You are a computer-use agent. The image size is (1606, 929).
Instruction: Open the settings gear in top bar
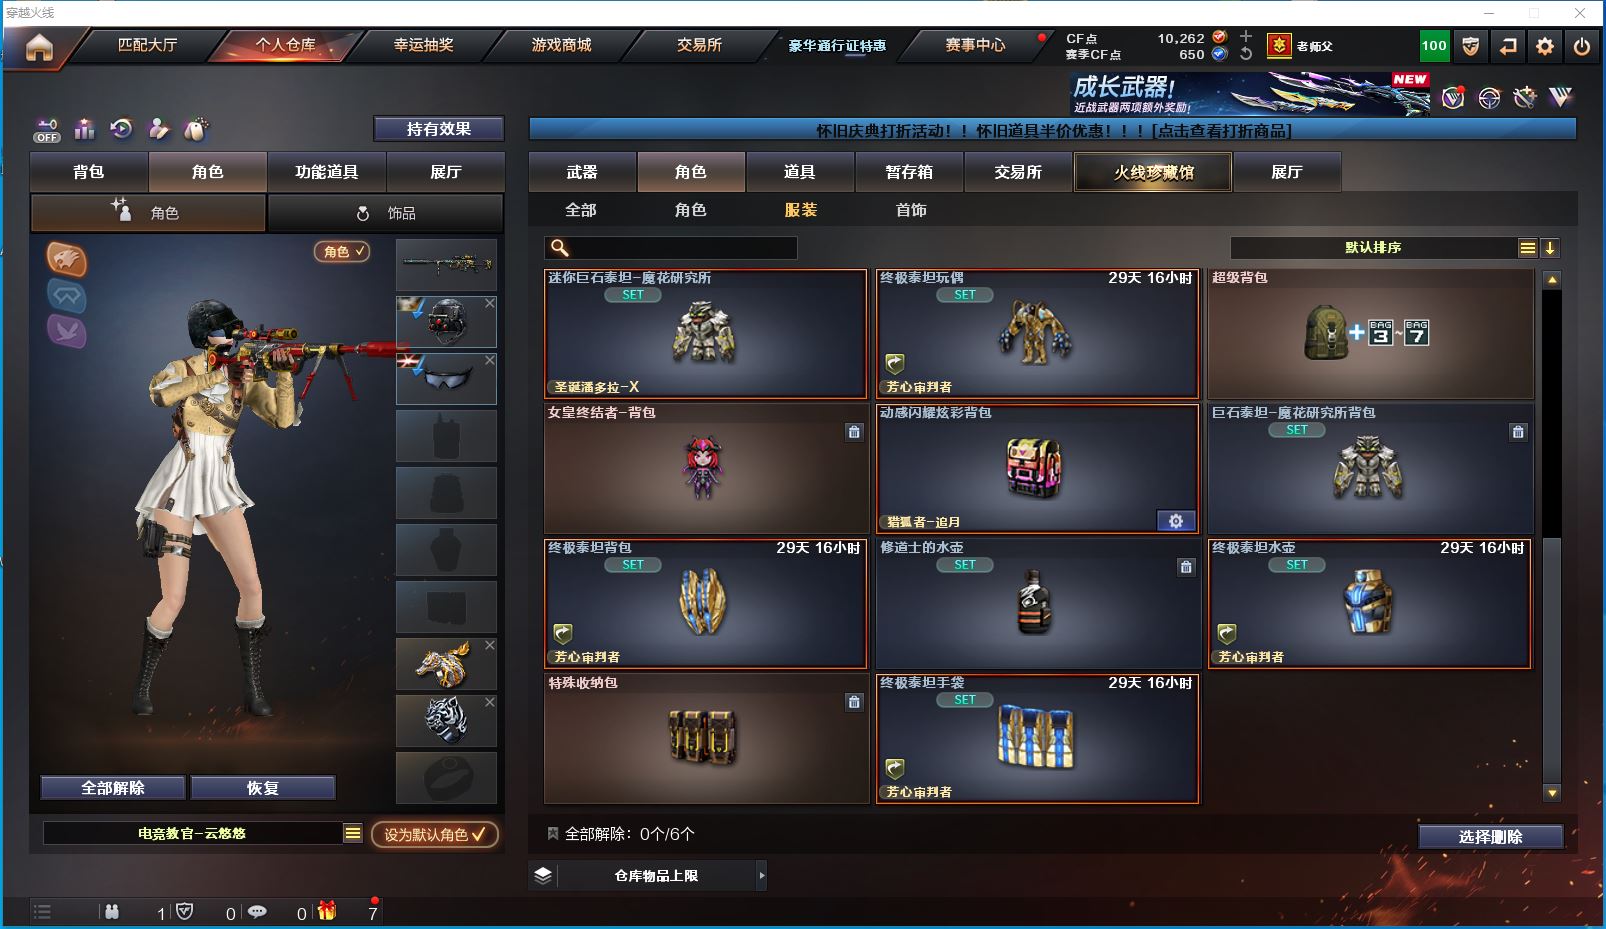(1545, 46)
